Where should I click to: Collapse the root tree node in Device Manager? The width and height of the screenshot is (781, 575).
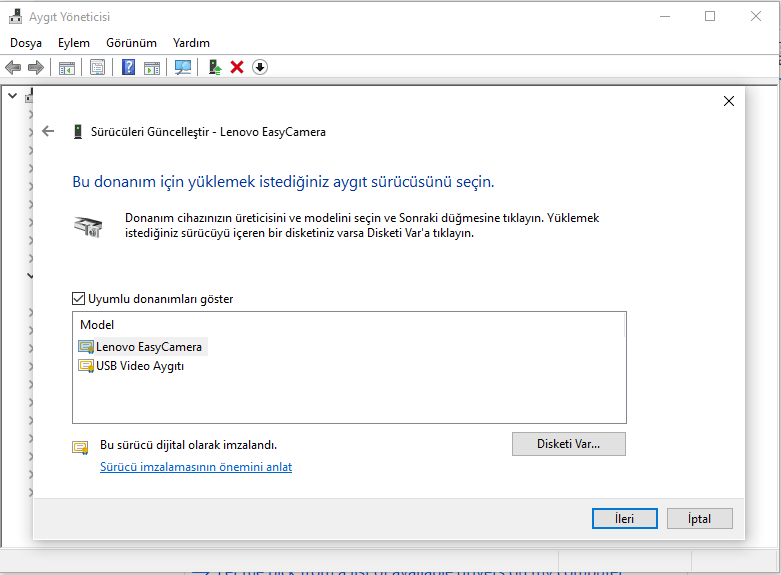pos(12,95)
